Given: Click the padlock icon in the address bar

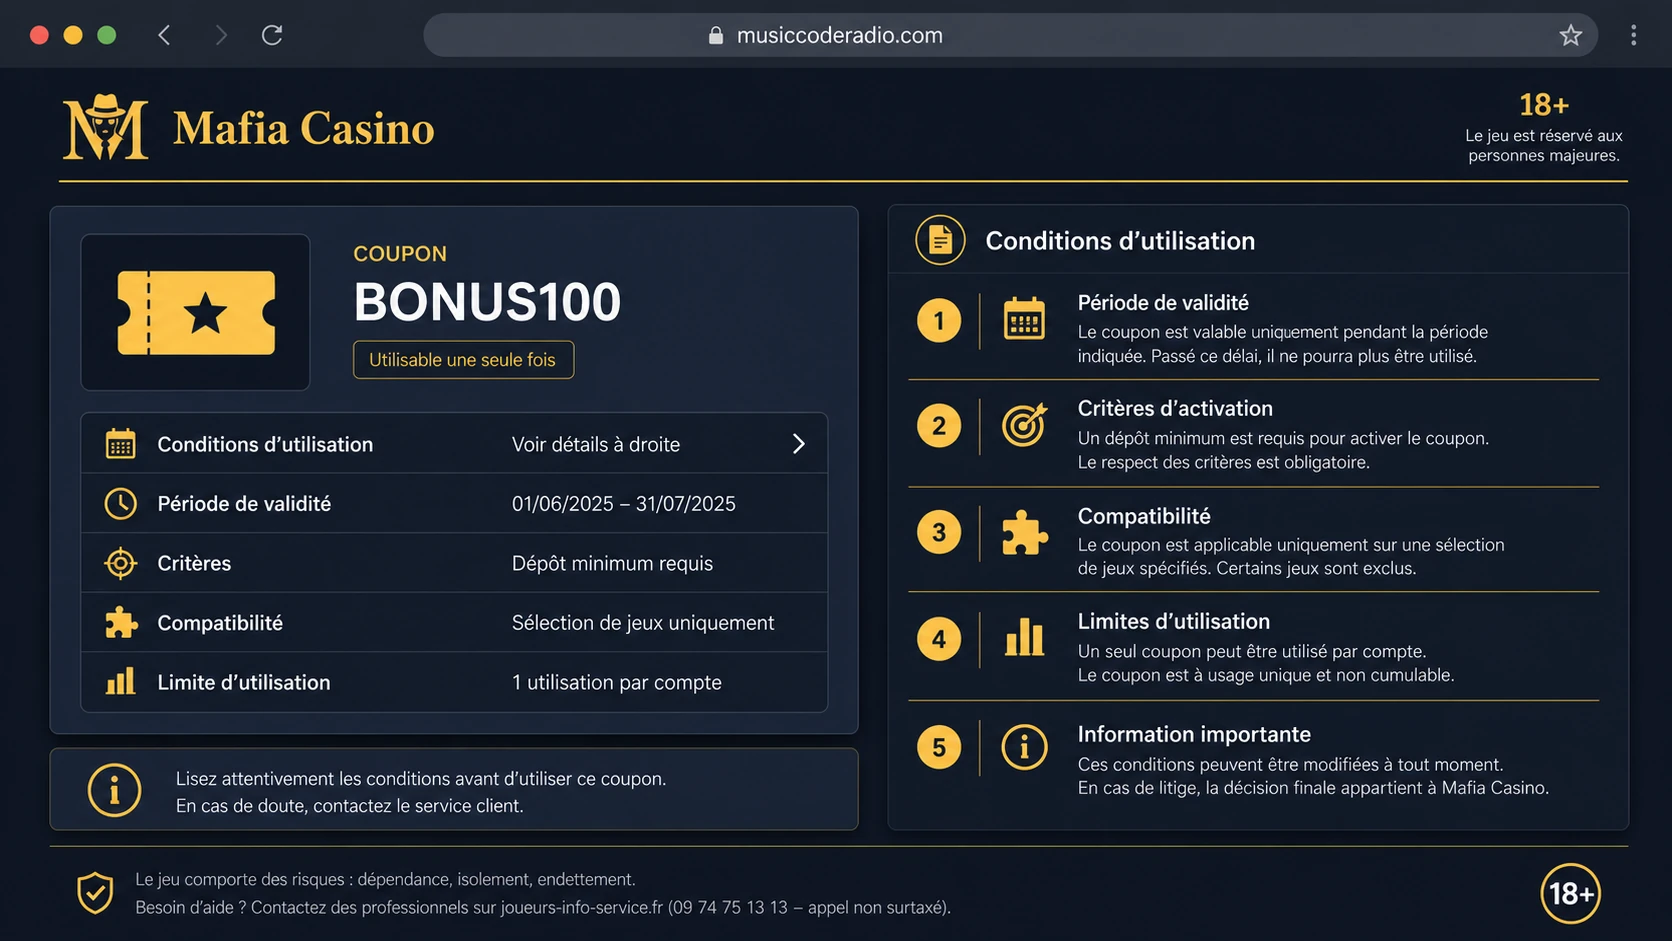Looking at the screenshot, I should tap(716, 35).
